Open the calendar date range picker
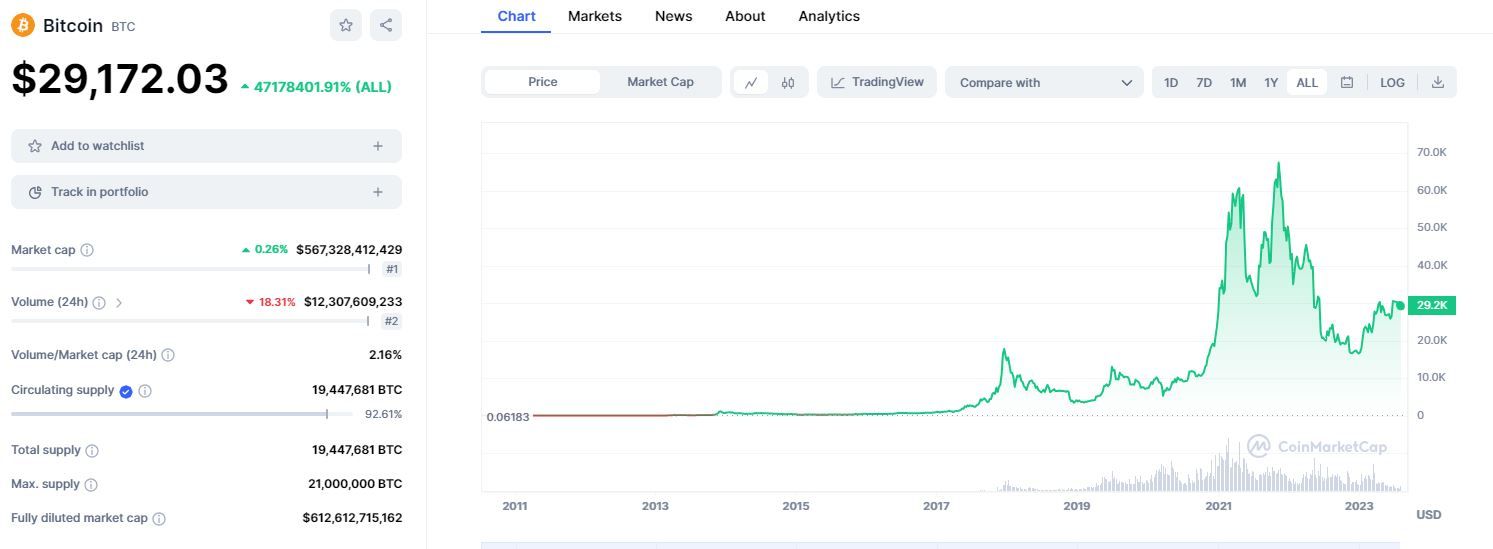 tap(1347, 82)
